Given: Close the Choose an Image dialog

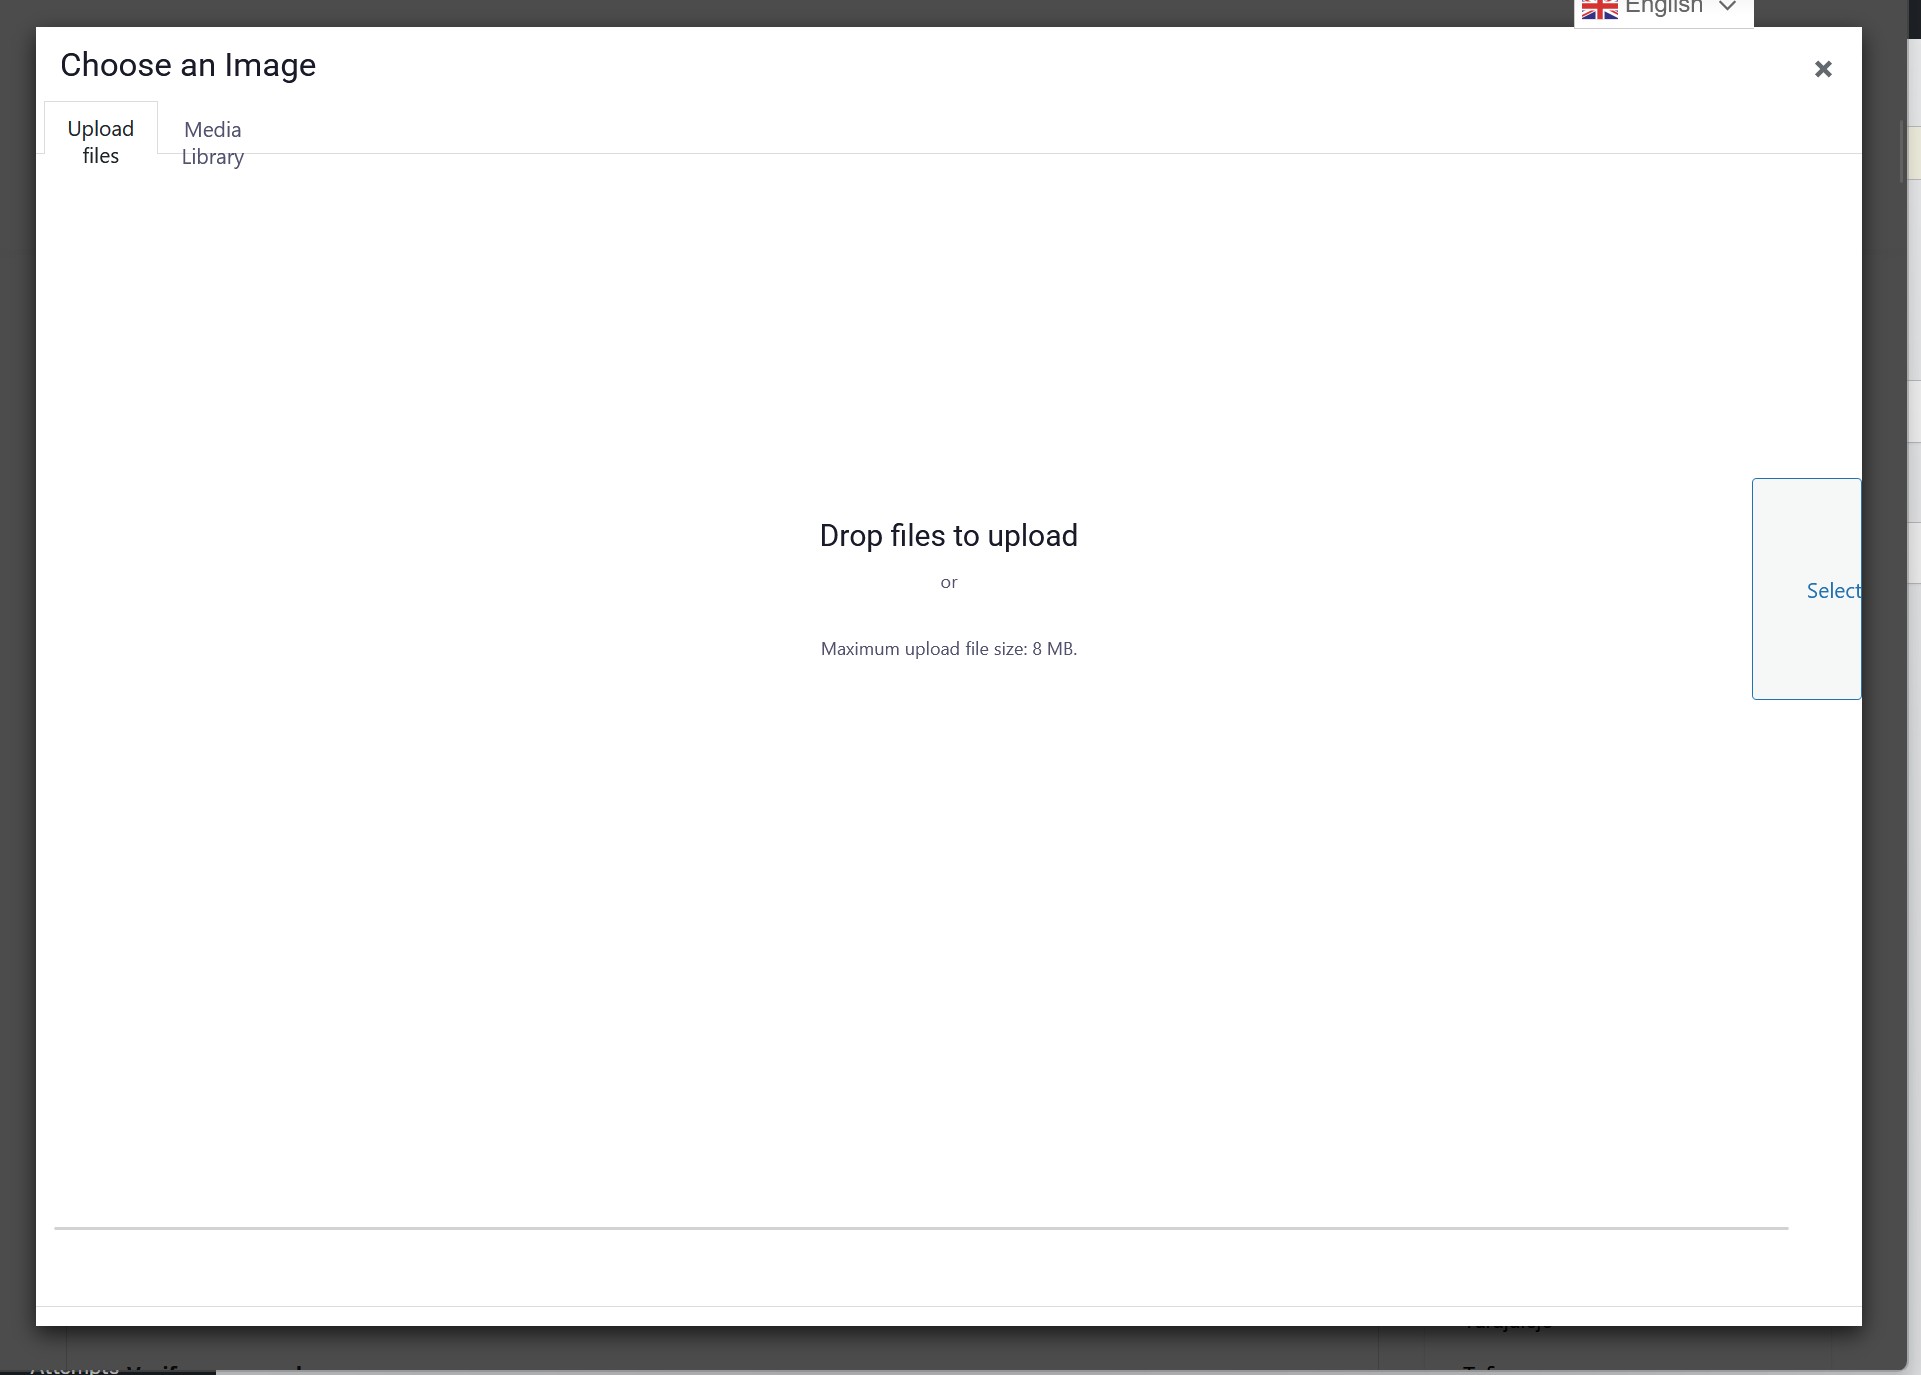Looking at the screenshot, I should click(x=1822, y=69).
